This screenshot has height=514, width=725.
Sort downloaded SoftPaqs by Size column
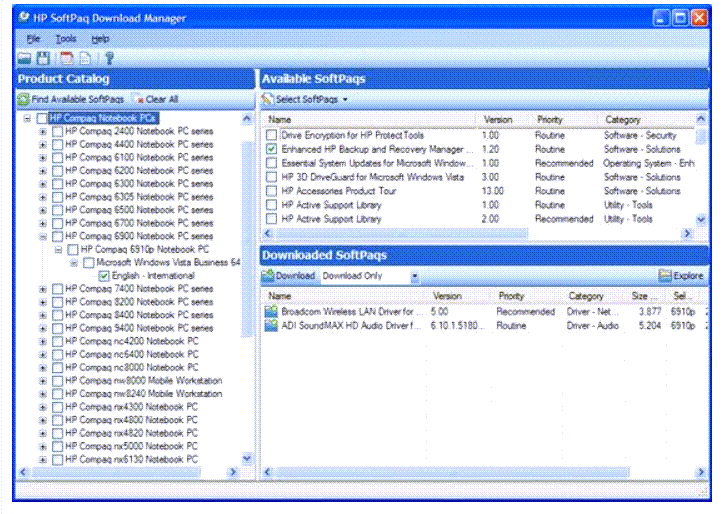[x=646, y=296]
